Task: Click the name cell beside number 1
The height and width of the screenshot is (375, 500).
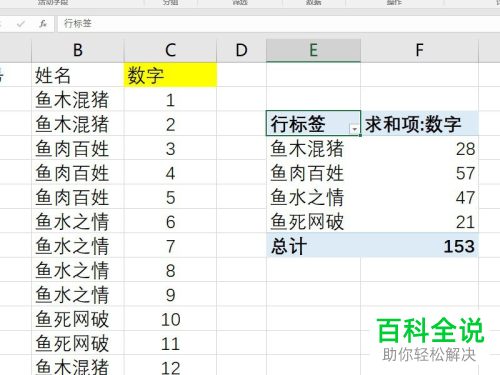Action: tap(77, 99)
